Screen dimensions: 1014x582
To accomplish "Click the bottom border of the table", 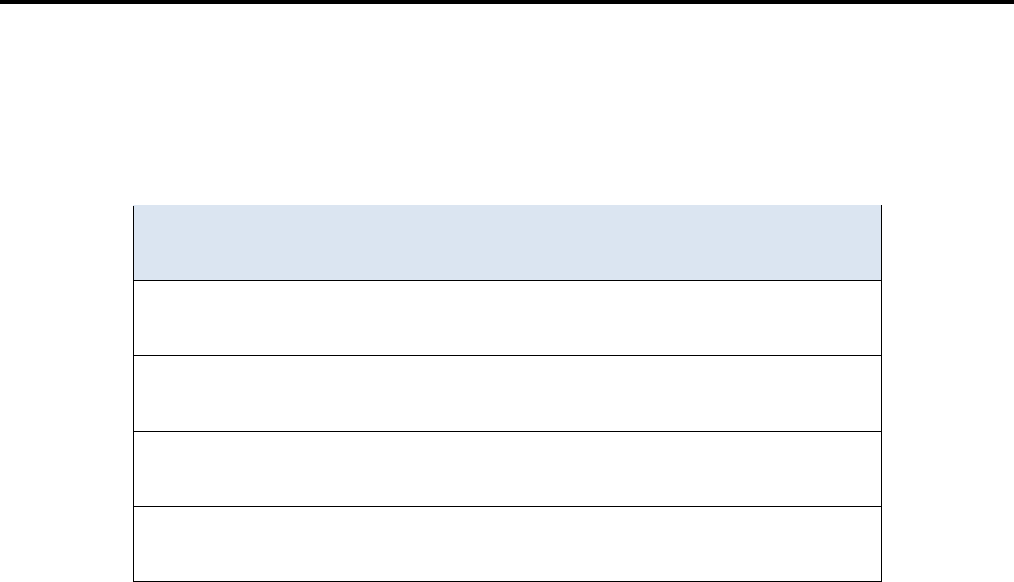I will click(507, 580).
